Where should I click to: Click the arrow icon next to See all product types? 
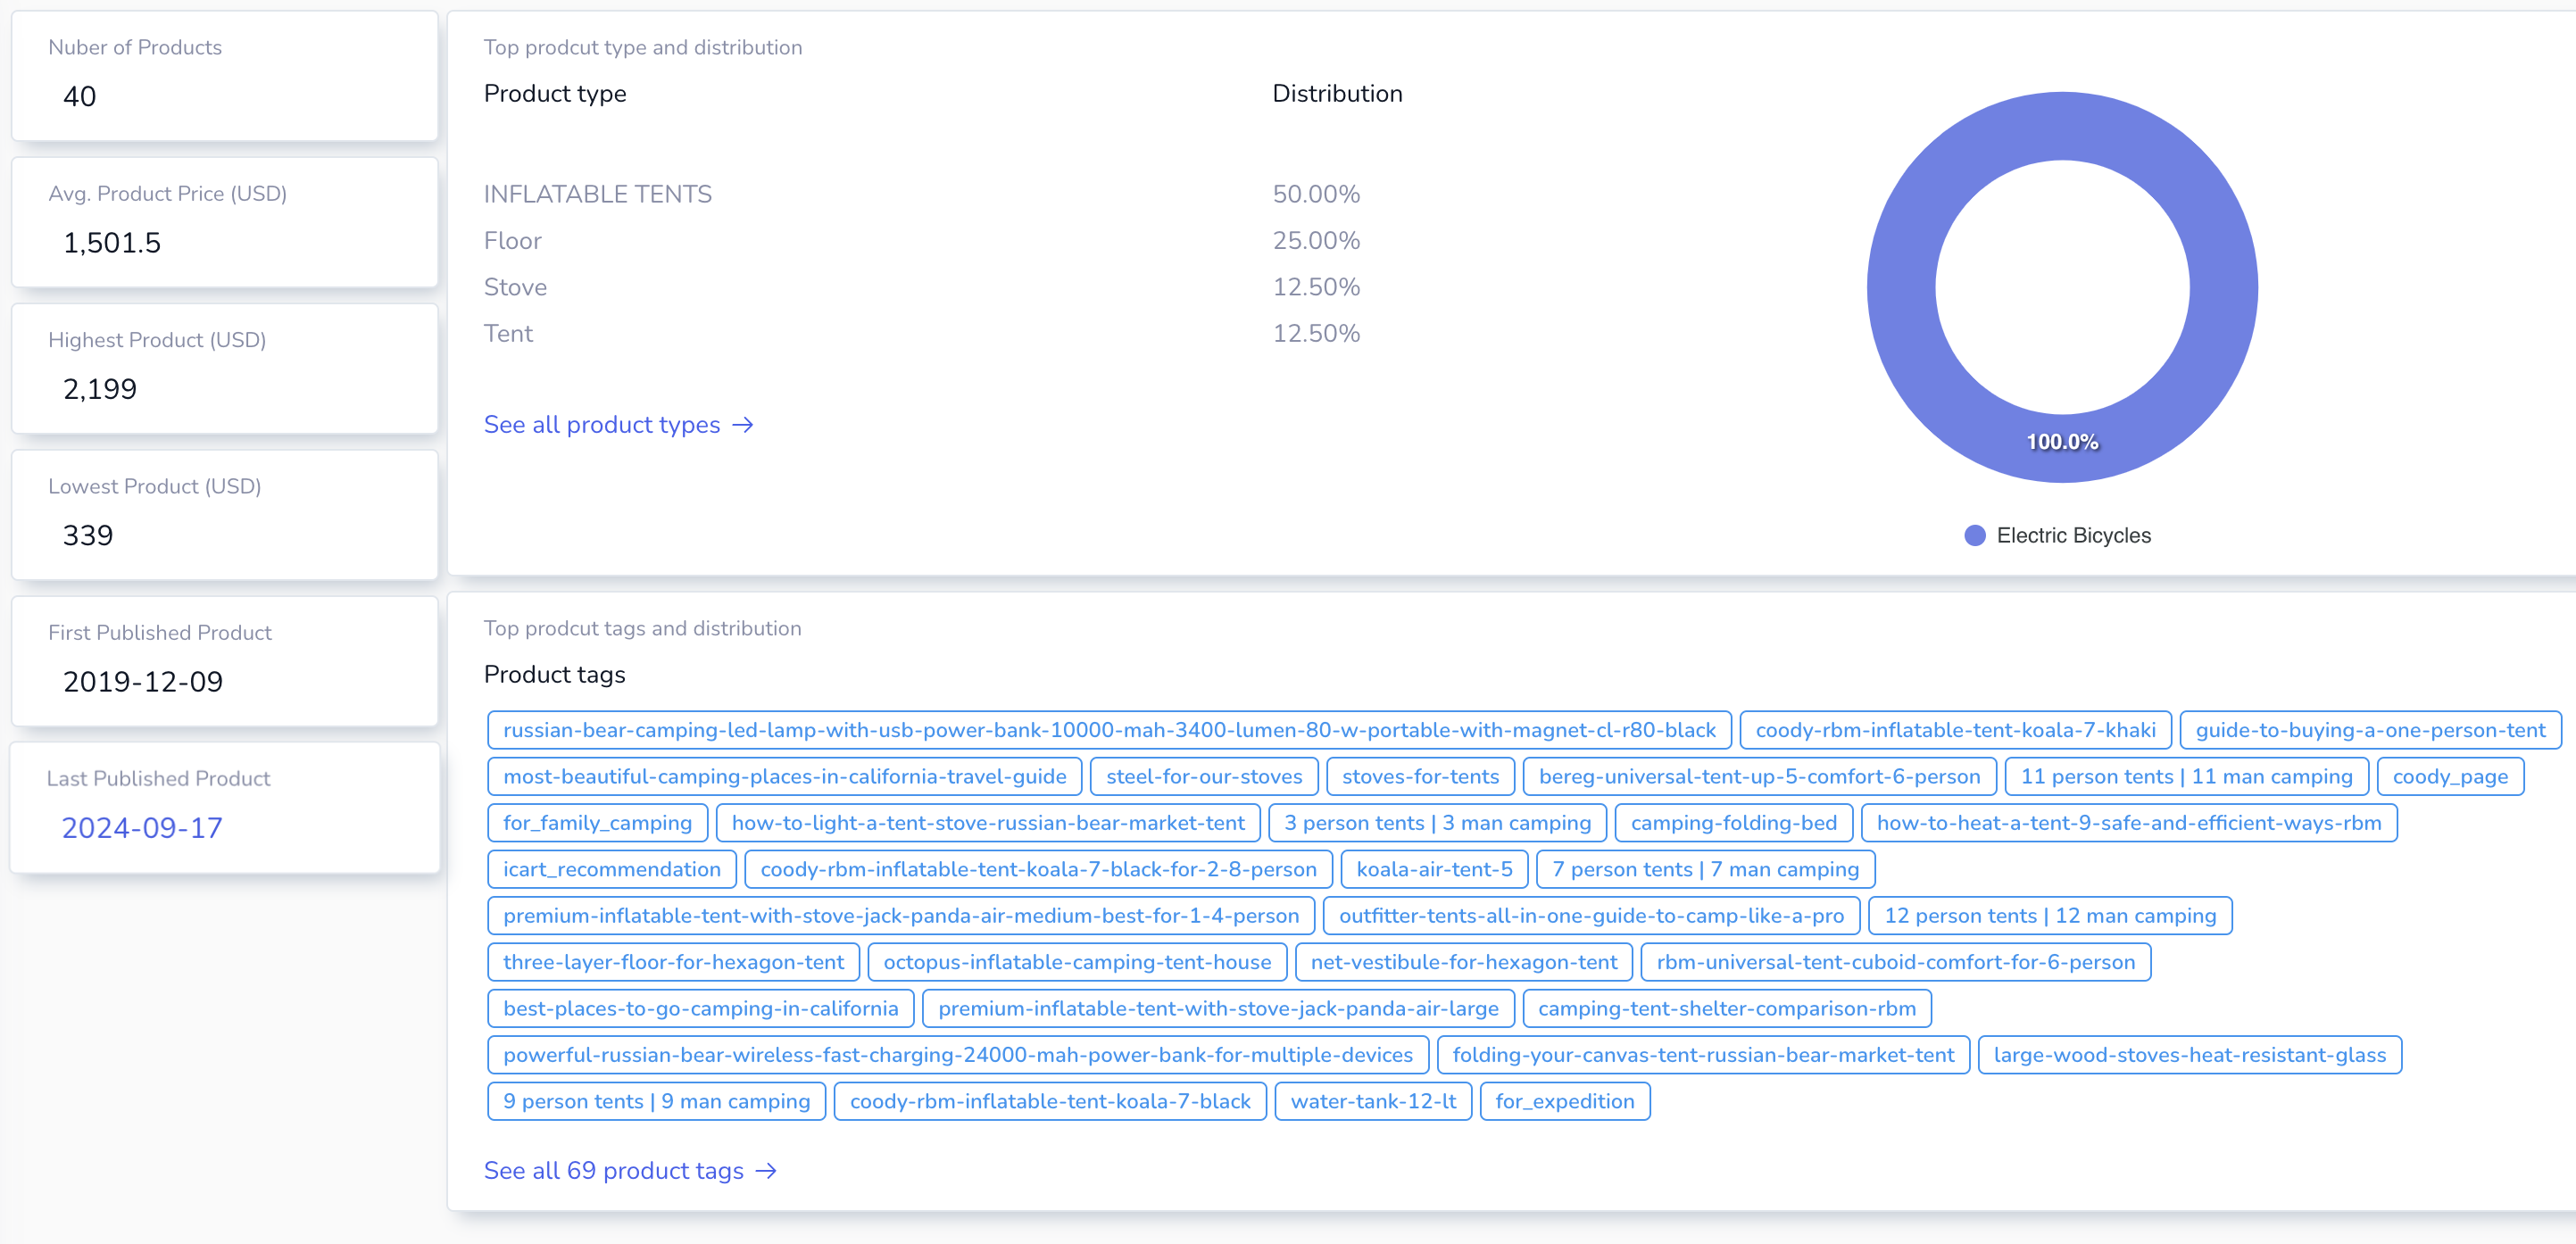(745, 425)
